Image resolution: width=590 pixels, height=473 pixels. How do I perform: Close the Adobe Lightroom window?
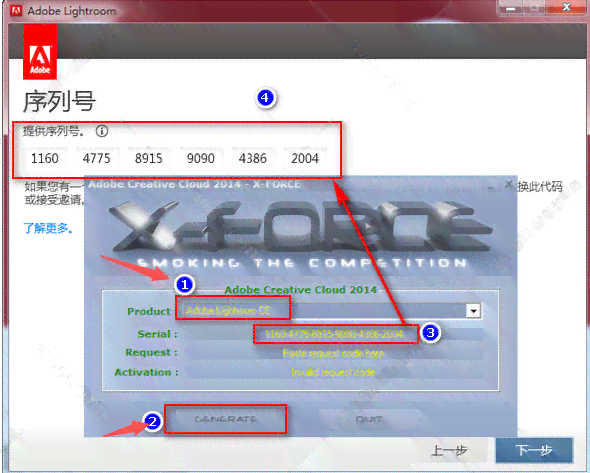point(567,7)
